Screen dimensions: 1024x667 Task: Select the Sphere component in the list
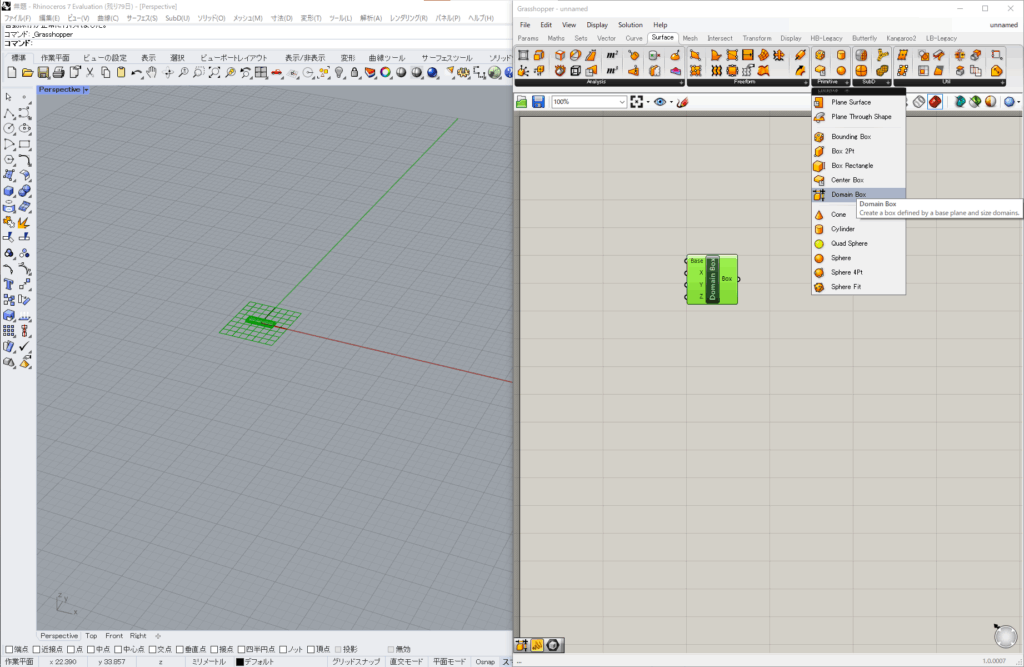point(843,258)
